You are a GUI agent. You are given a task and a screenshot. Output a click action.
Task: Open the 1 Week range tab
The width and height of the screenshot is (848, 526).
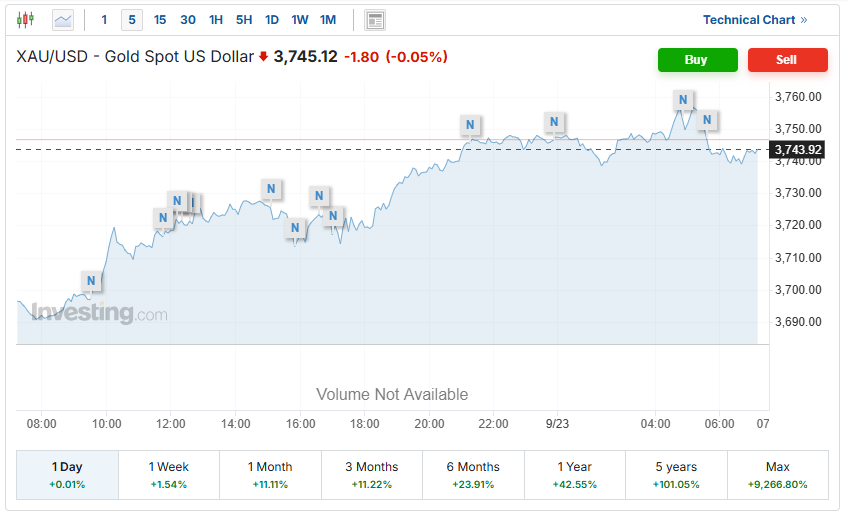pyautogui.click(x=169, y=474)
